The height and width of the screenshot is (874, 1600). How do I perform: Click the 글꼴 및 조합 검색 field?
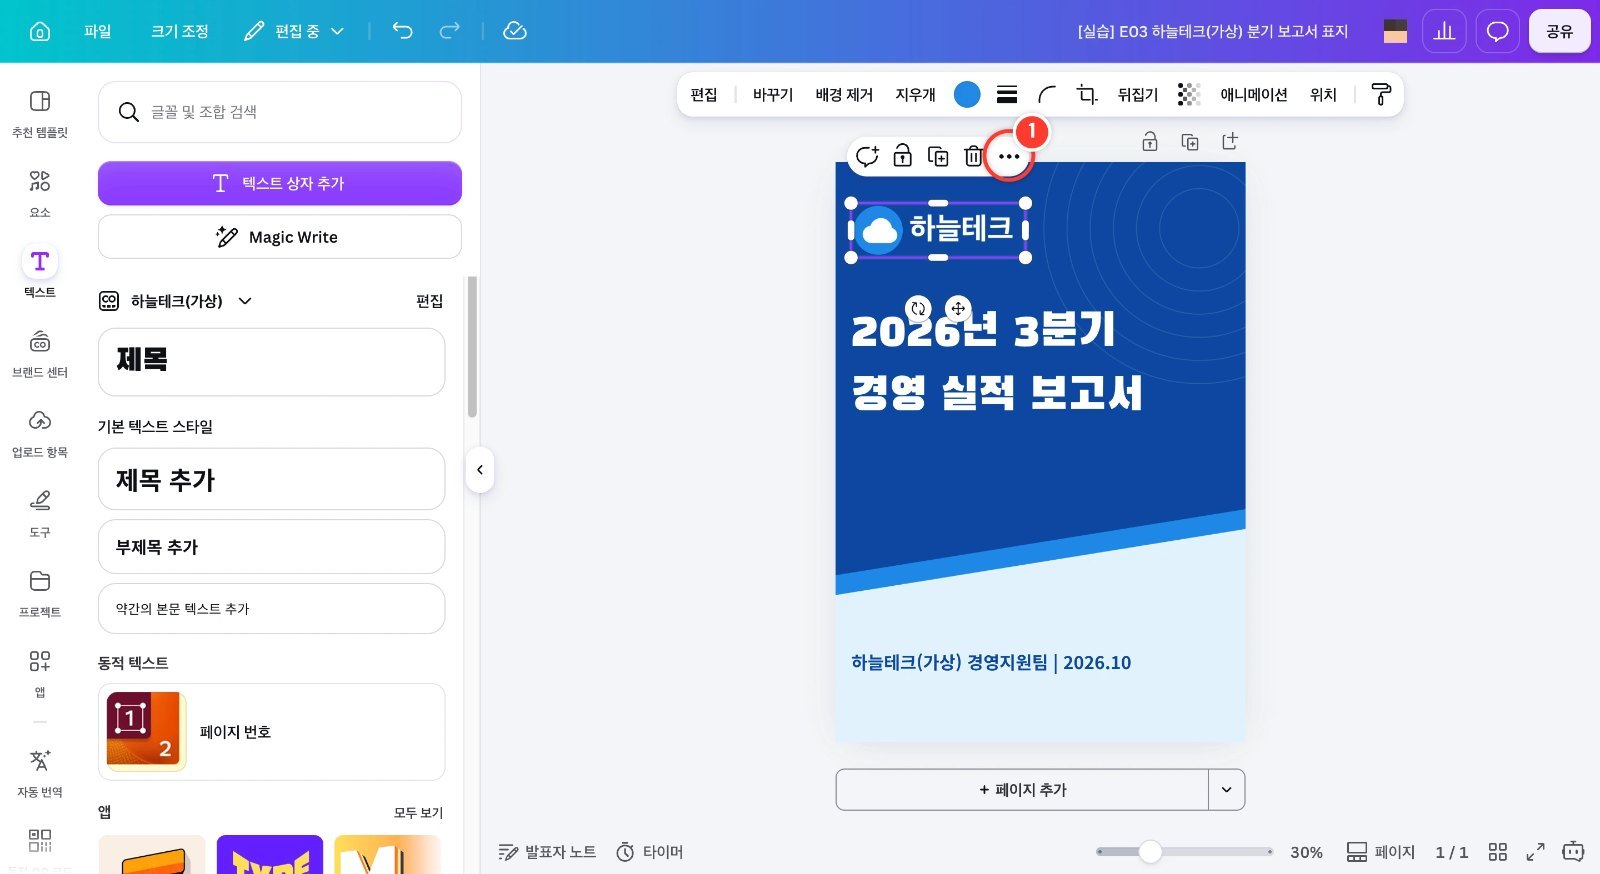pyautogui.click(x=280, y=112)
